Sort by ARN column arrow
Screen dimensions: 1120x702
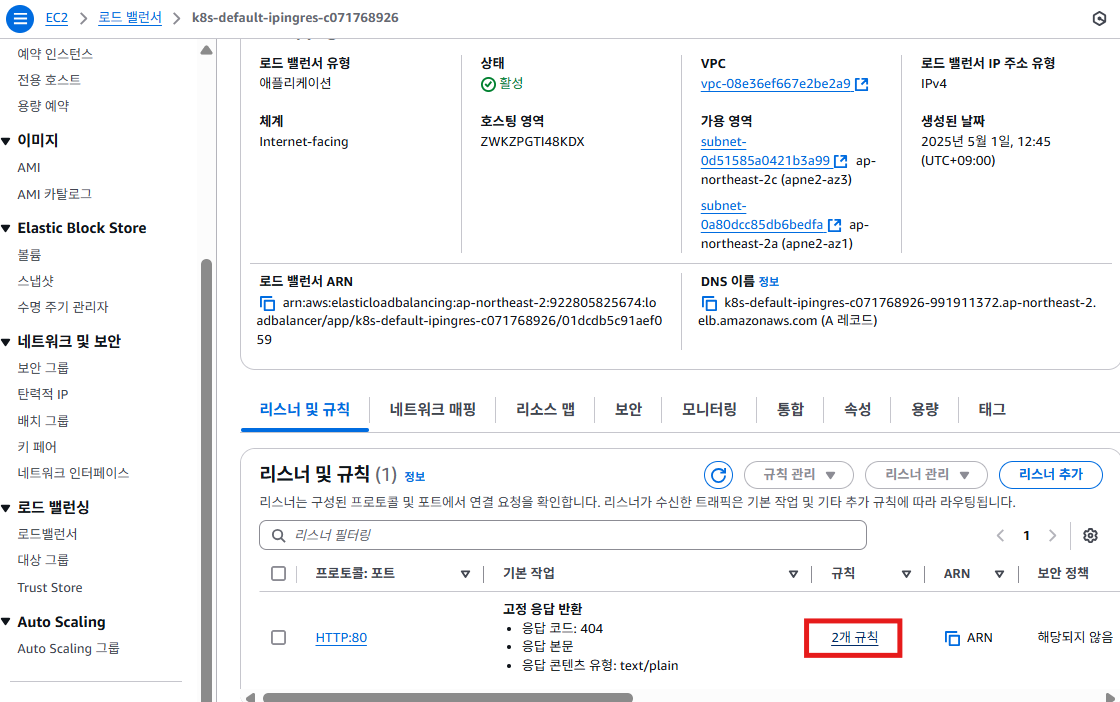point(999,574)
